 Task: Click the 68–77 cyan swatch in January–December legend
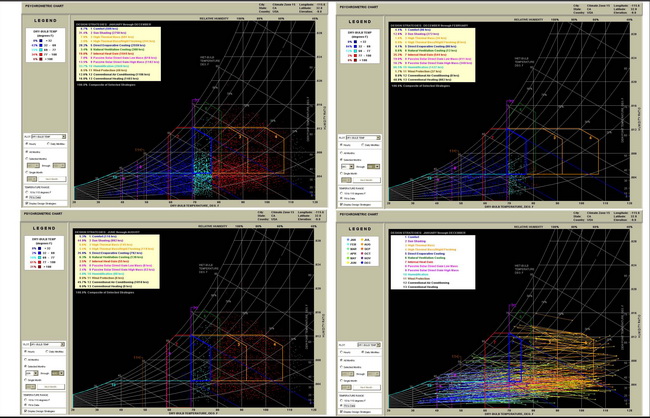coord(42,50)
